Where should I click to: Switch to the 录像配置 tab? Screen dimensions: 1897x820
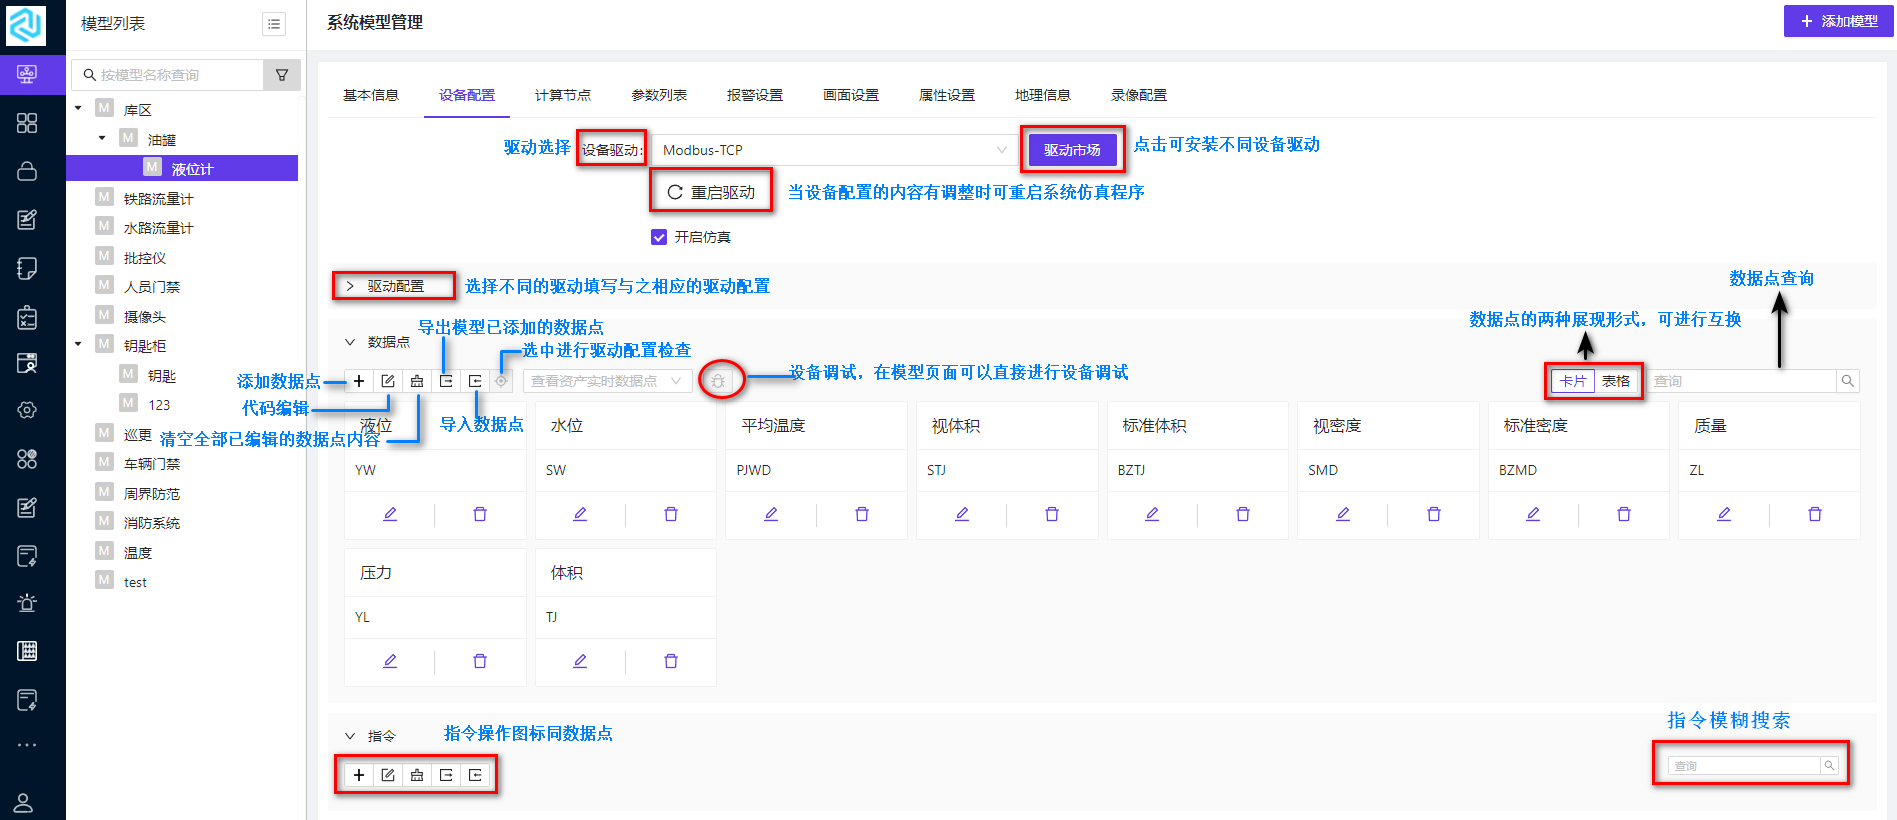(x=1139, y=95)
